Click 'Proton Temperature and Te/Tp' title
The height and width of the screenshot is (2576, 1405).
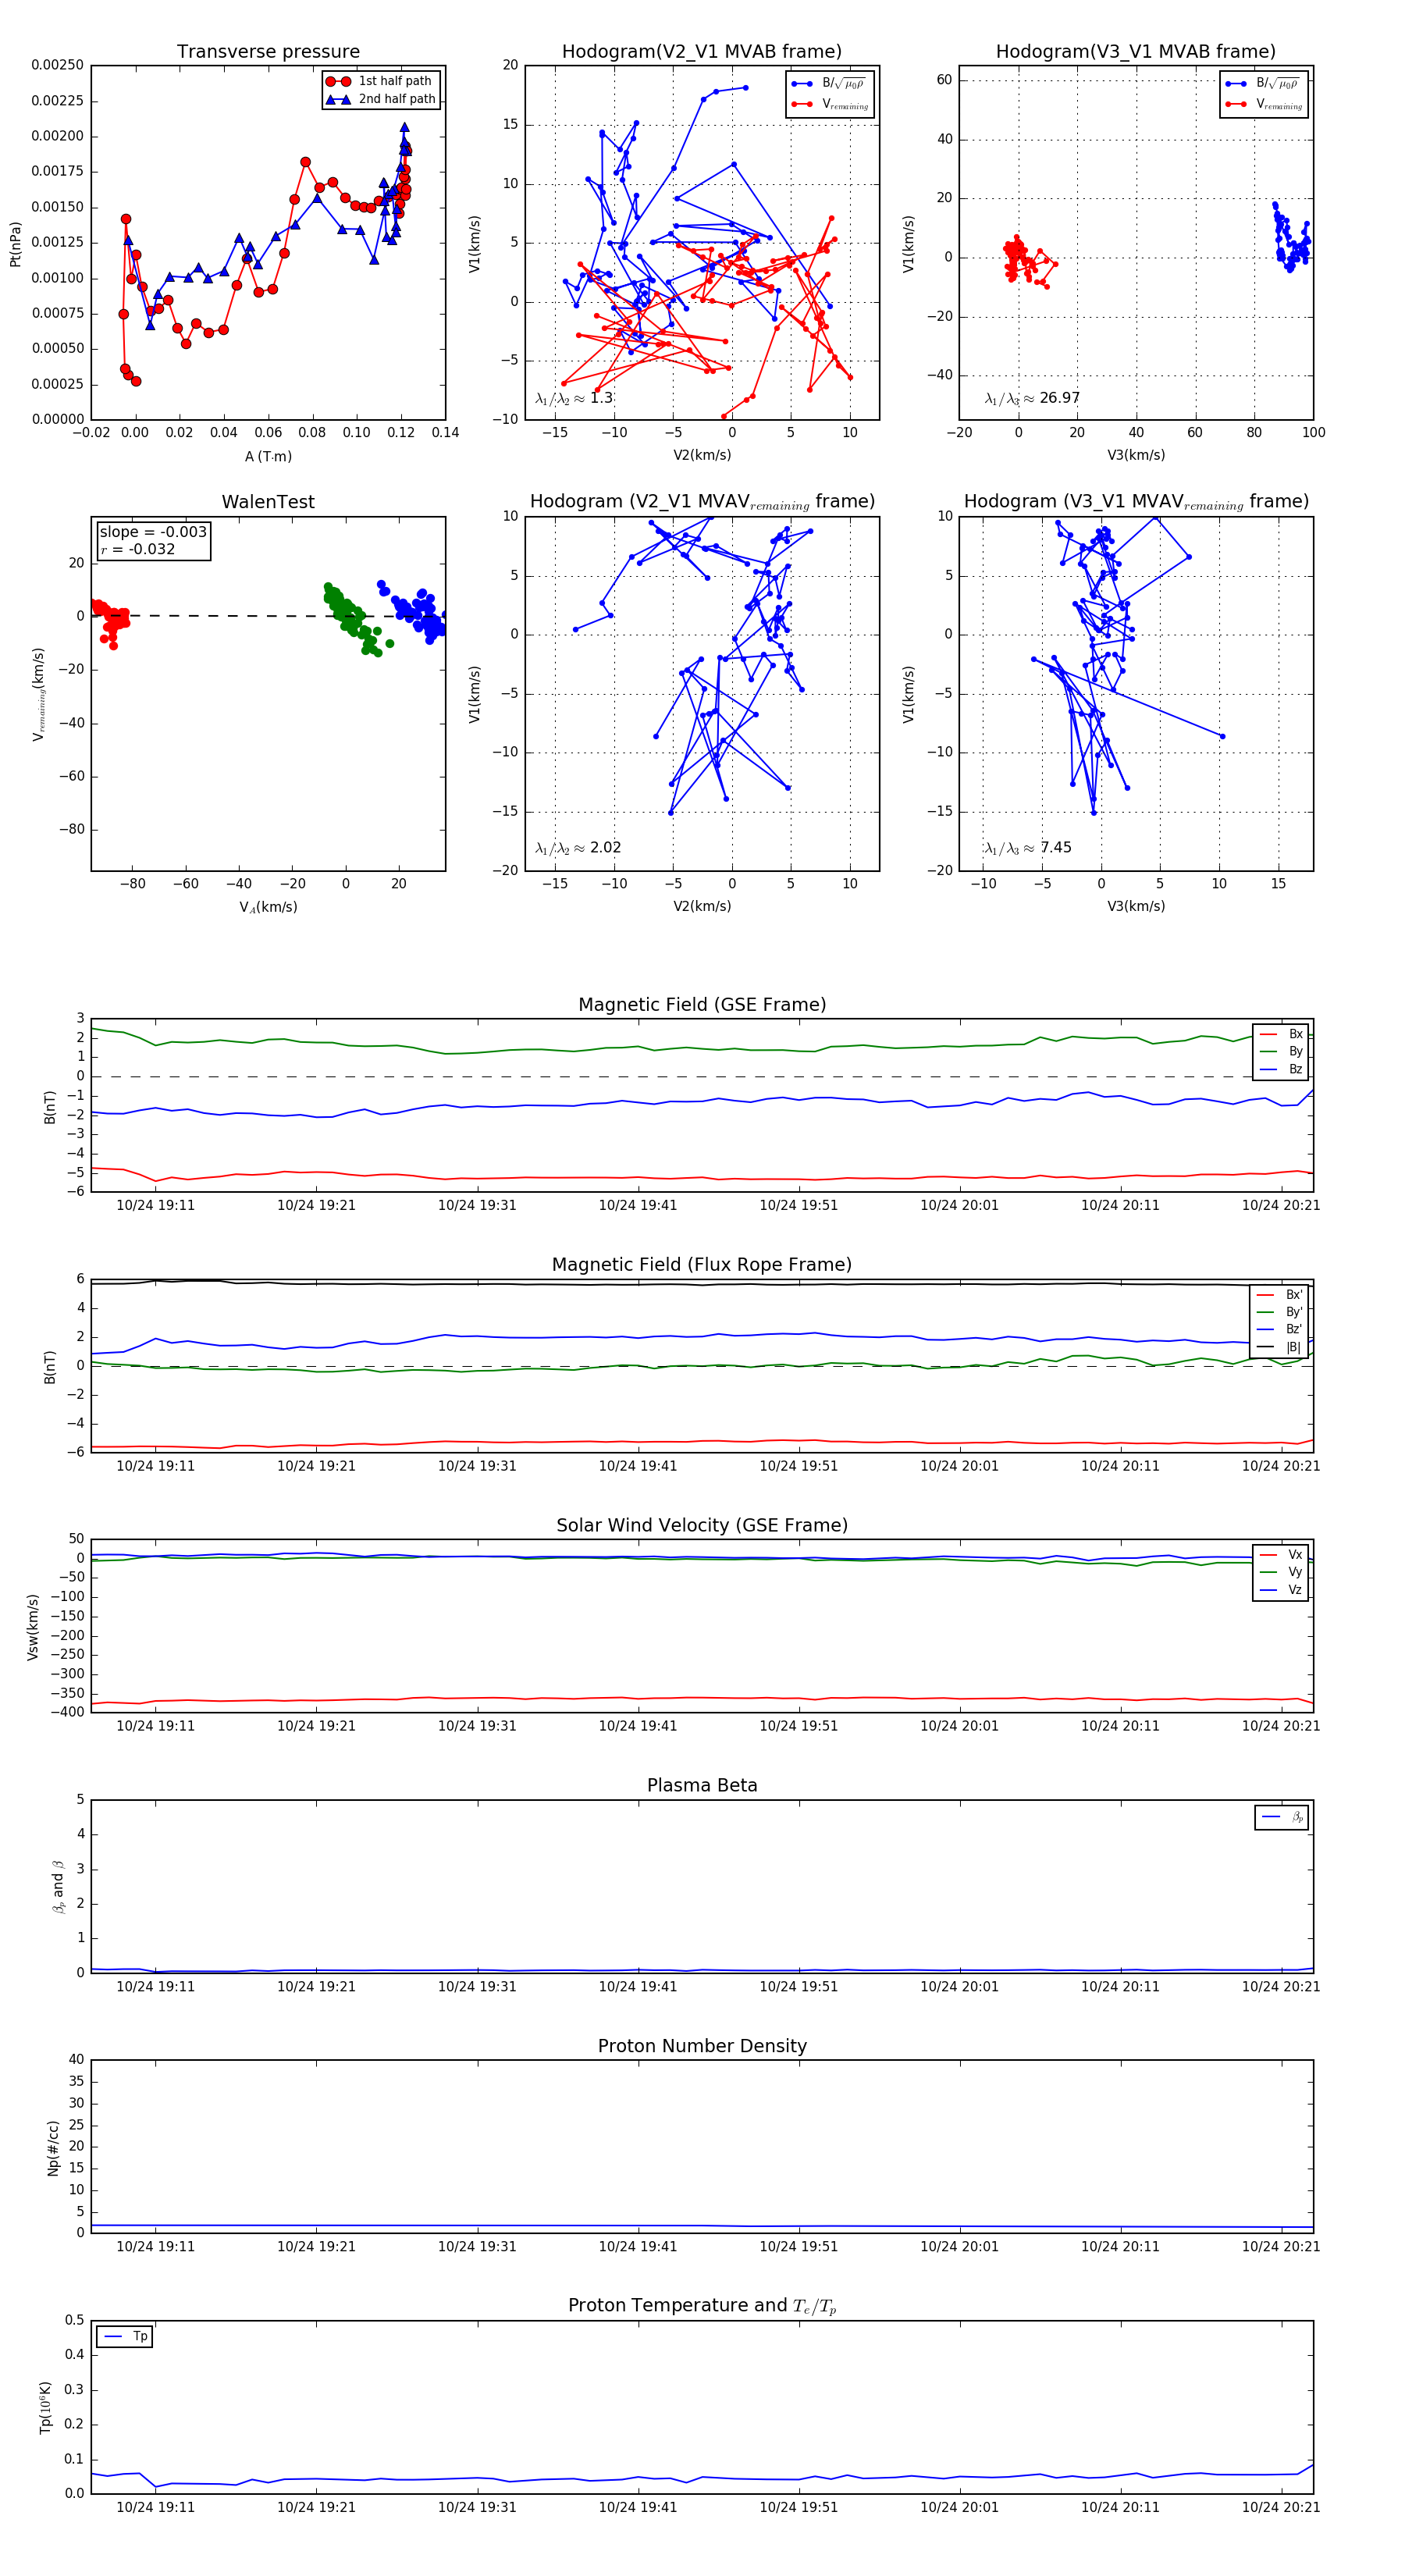tap(702, 2306)
